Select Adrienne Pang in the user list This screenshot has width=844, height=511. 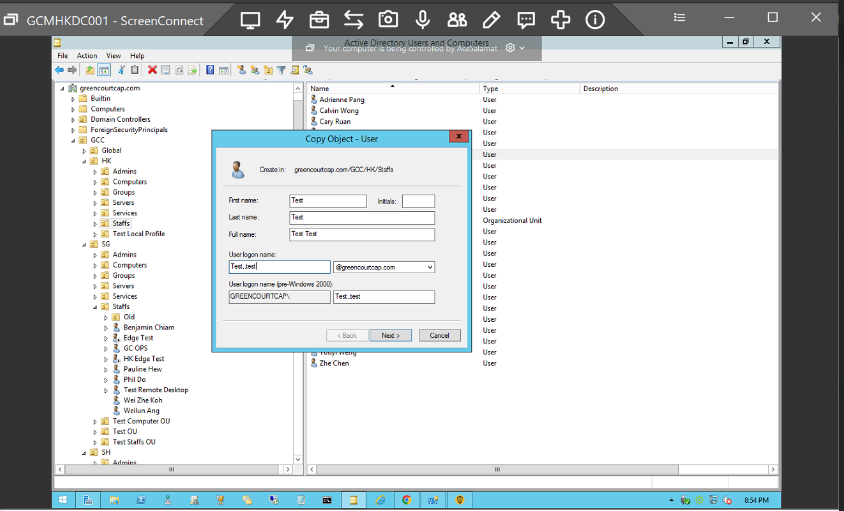(342, 100)
